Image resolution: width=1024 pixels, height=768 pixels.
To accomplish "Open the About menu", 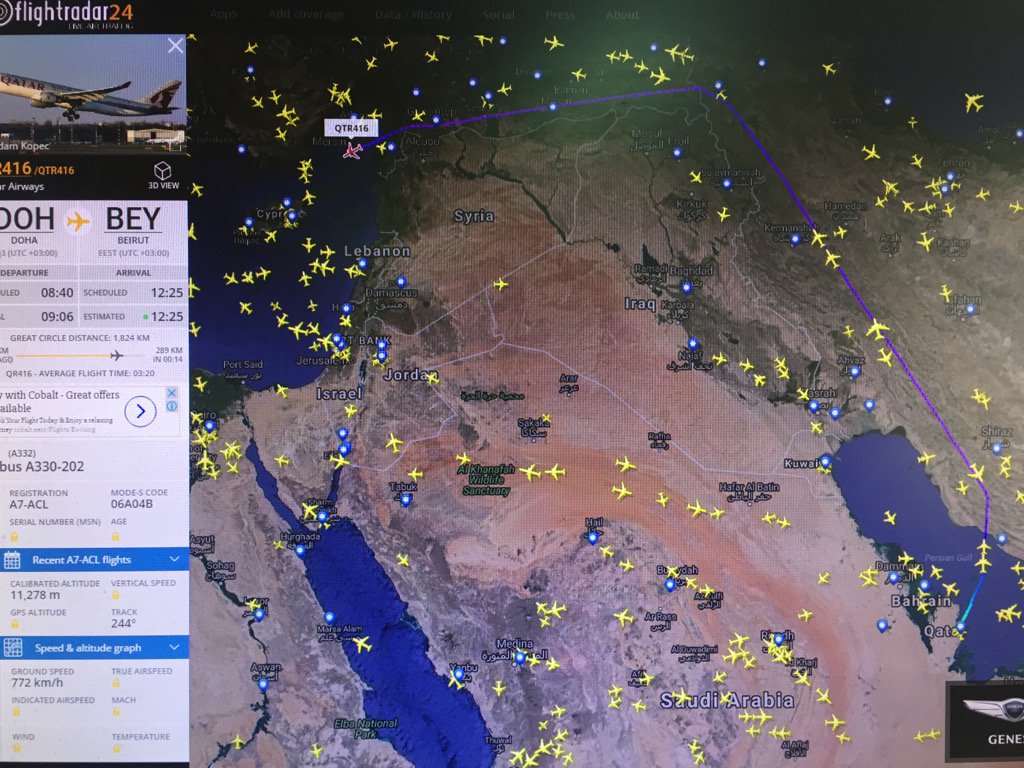I will [622, 14].
